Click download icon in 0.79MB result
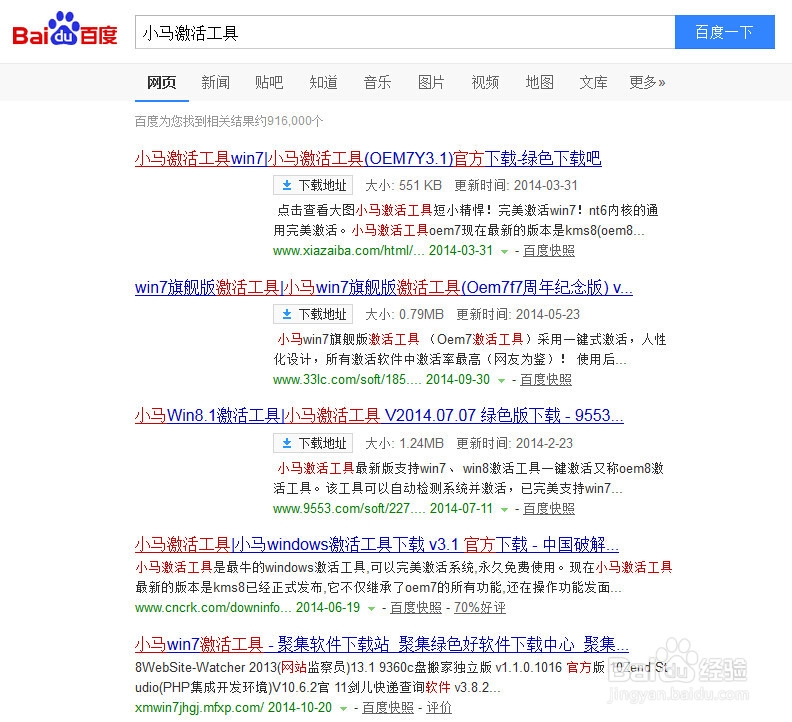This screenshot has height=722, width=792. click(x=287, y=314)
